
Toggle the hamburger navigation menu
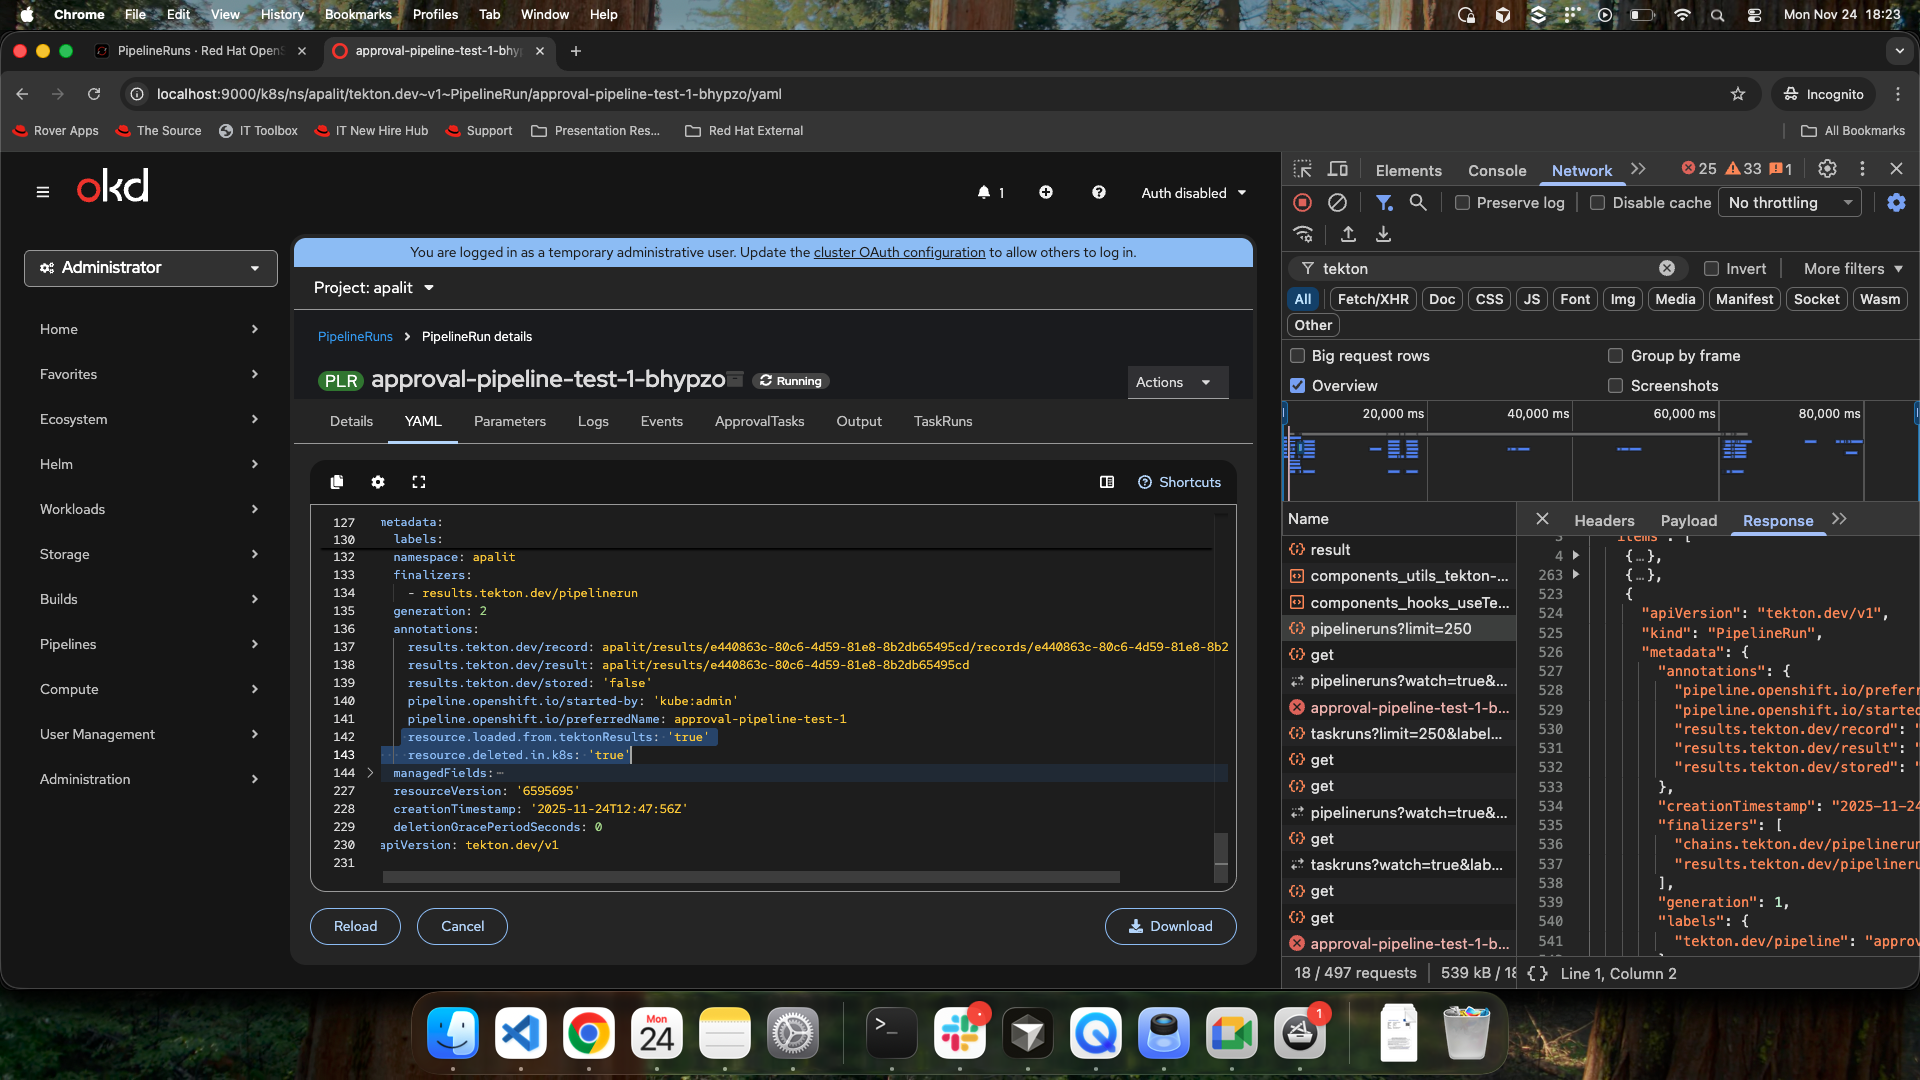coord(43,192)
